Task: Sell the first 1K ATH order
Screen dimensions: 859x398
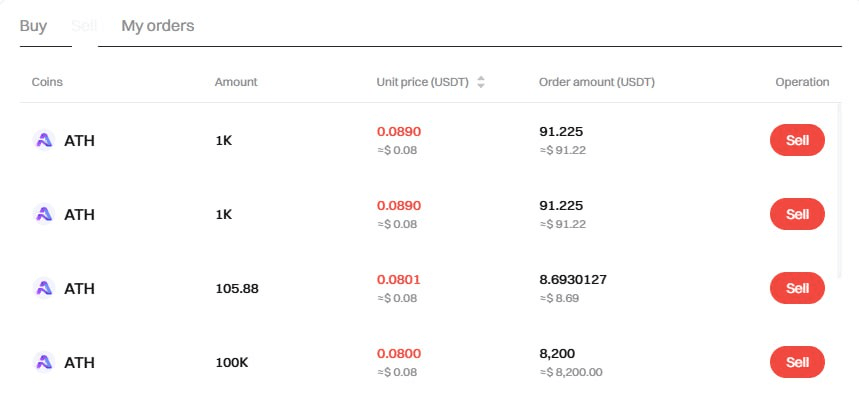Action: tap(797, 140)
